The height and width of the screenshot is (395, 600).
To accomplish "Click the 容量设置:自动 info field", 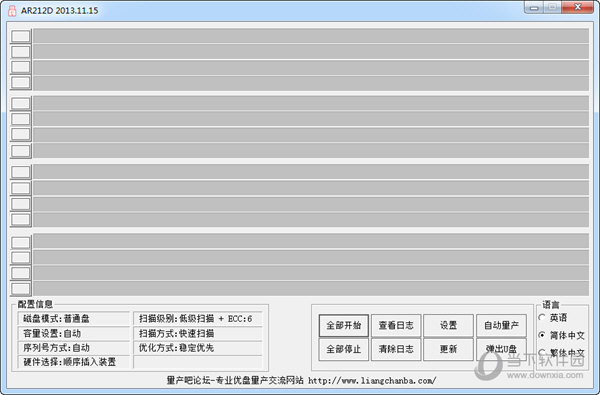I will [x=74, y=333].
